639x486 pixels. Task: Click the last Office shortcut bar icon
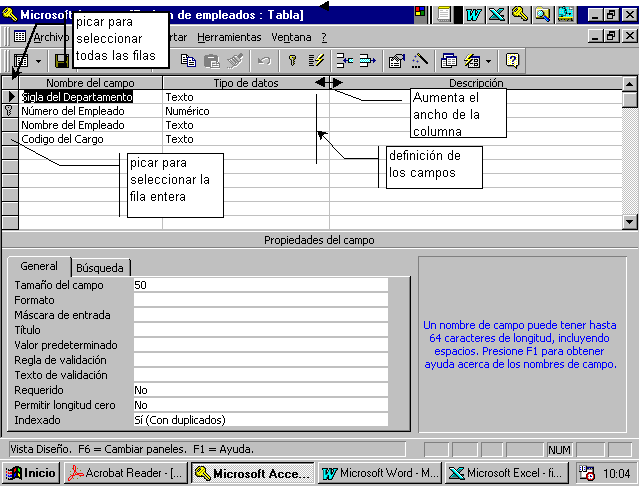point(566,15)
